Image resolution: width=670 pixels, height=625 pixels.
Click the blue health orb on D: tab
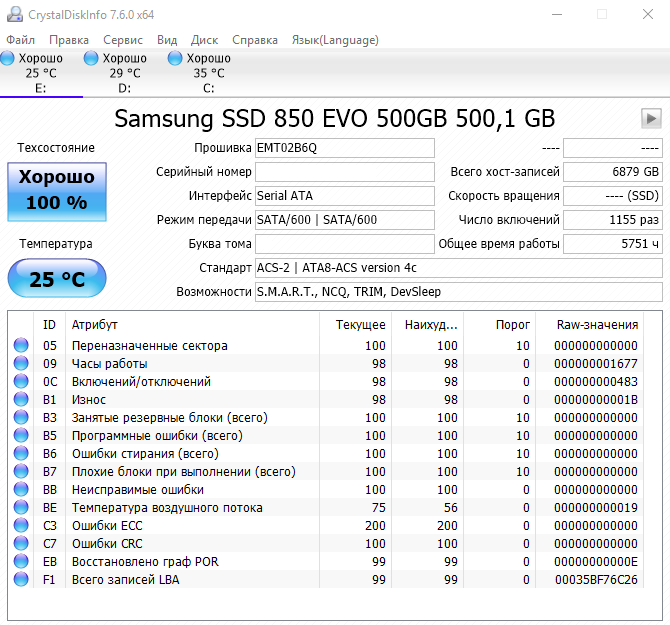91,58
